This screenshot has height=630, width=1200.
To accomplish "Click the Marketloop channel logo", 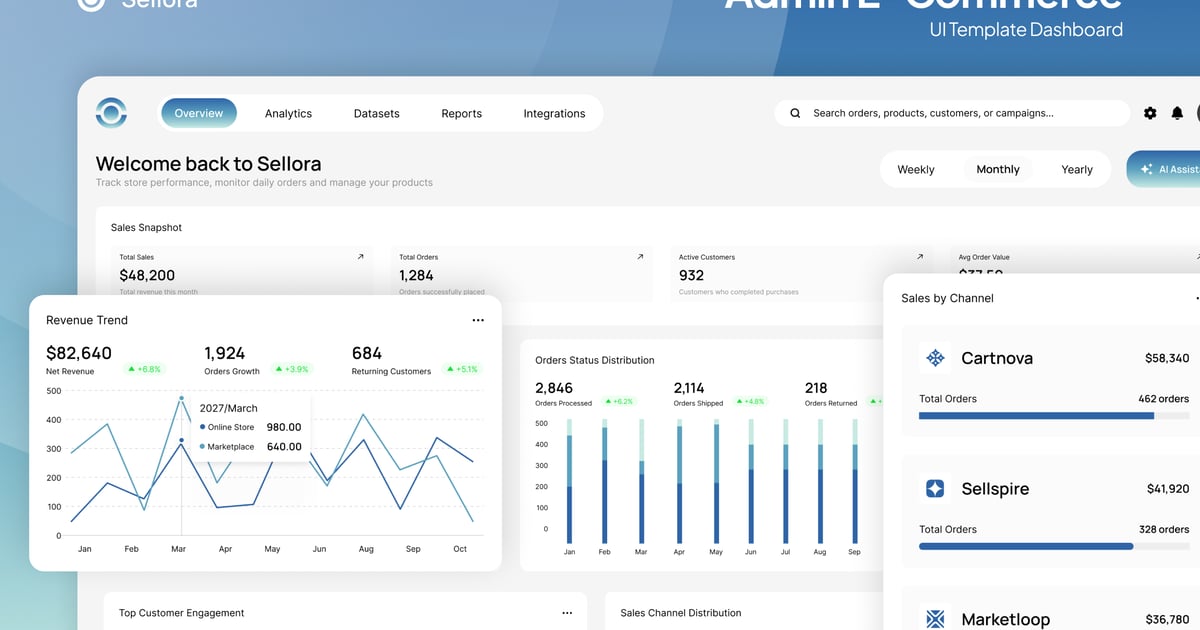I will [x=935, y=619].
